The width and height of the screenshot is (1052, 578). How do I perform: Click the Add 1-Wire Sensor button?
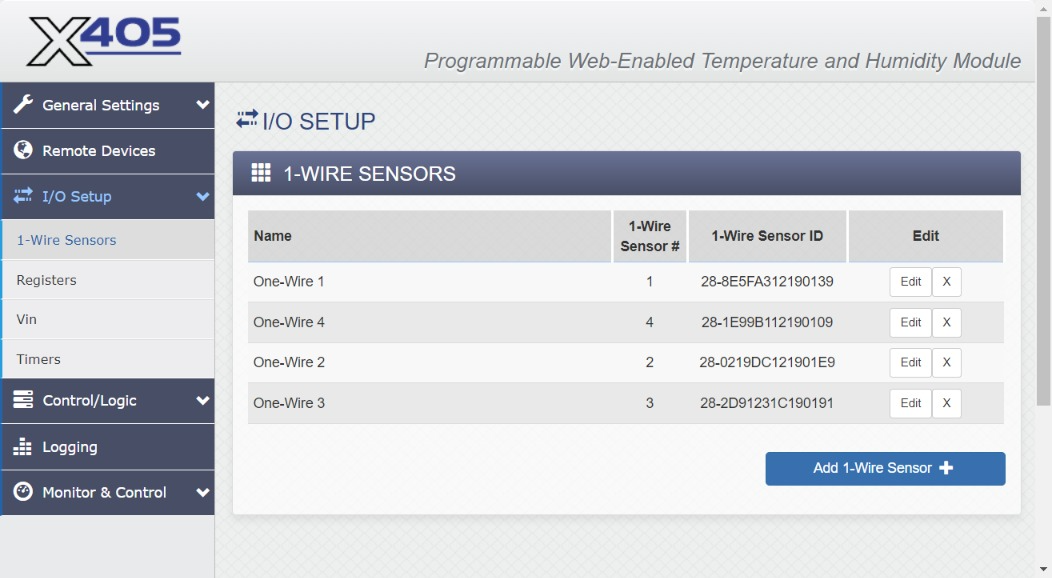[885, 468]
